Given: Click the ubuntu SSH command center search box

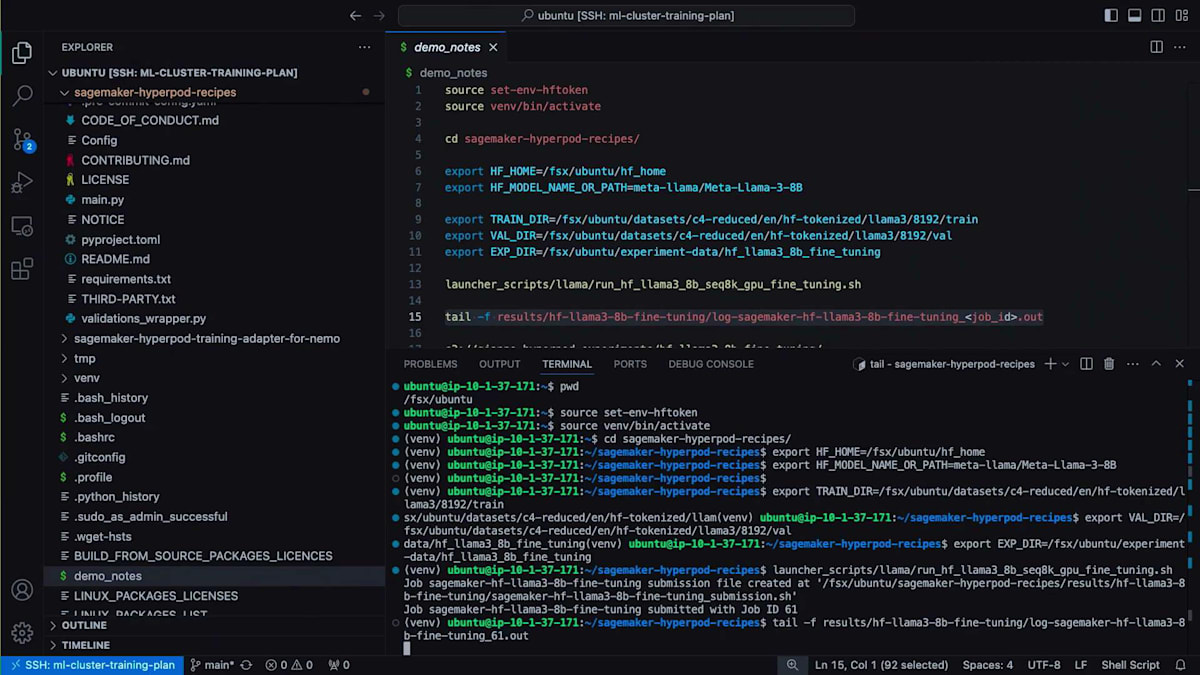Looking at the screenshot, I should point(626,15).
